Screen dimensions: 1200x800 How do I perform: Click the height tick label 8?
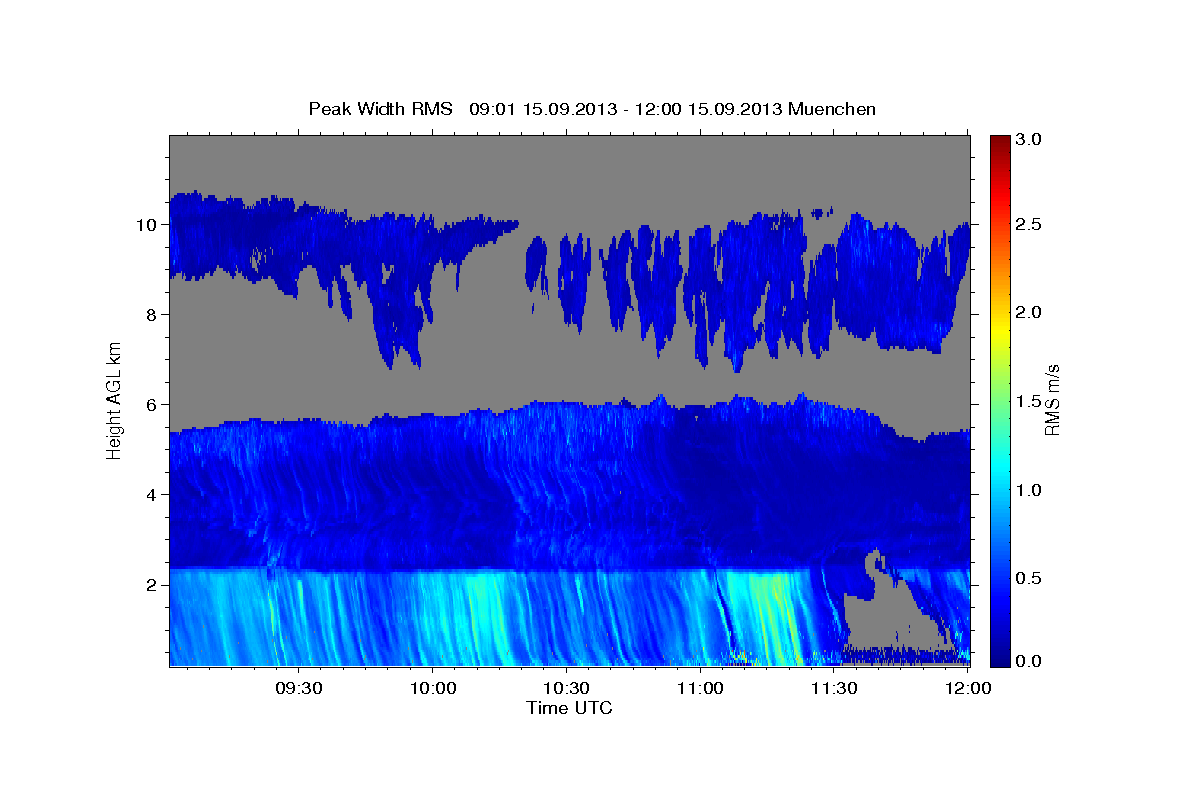[x=151, y=314]
